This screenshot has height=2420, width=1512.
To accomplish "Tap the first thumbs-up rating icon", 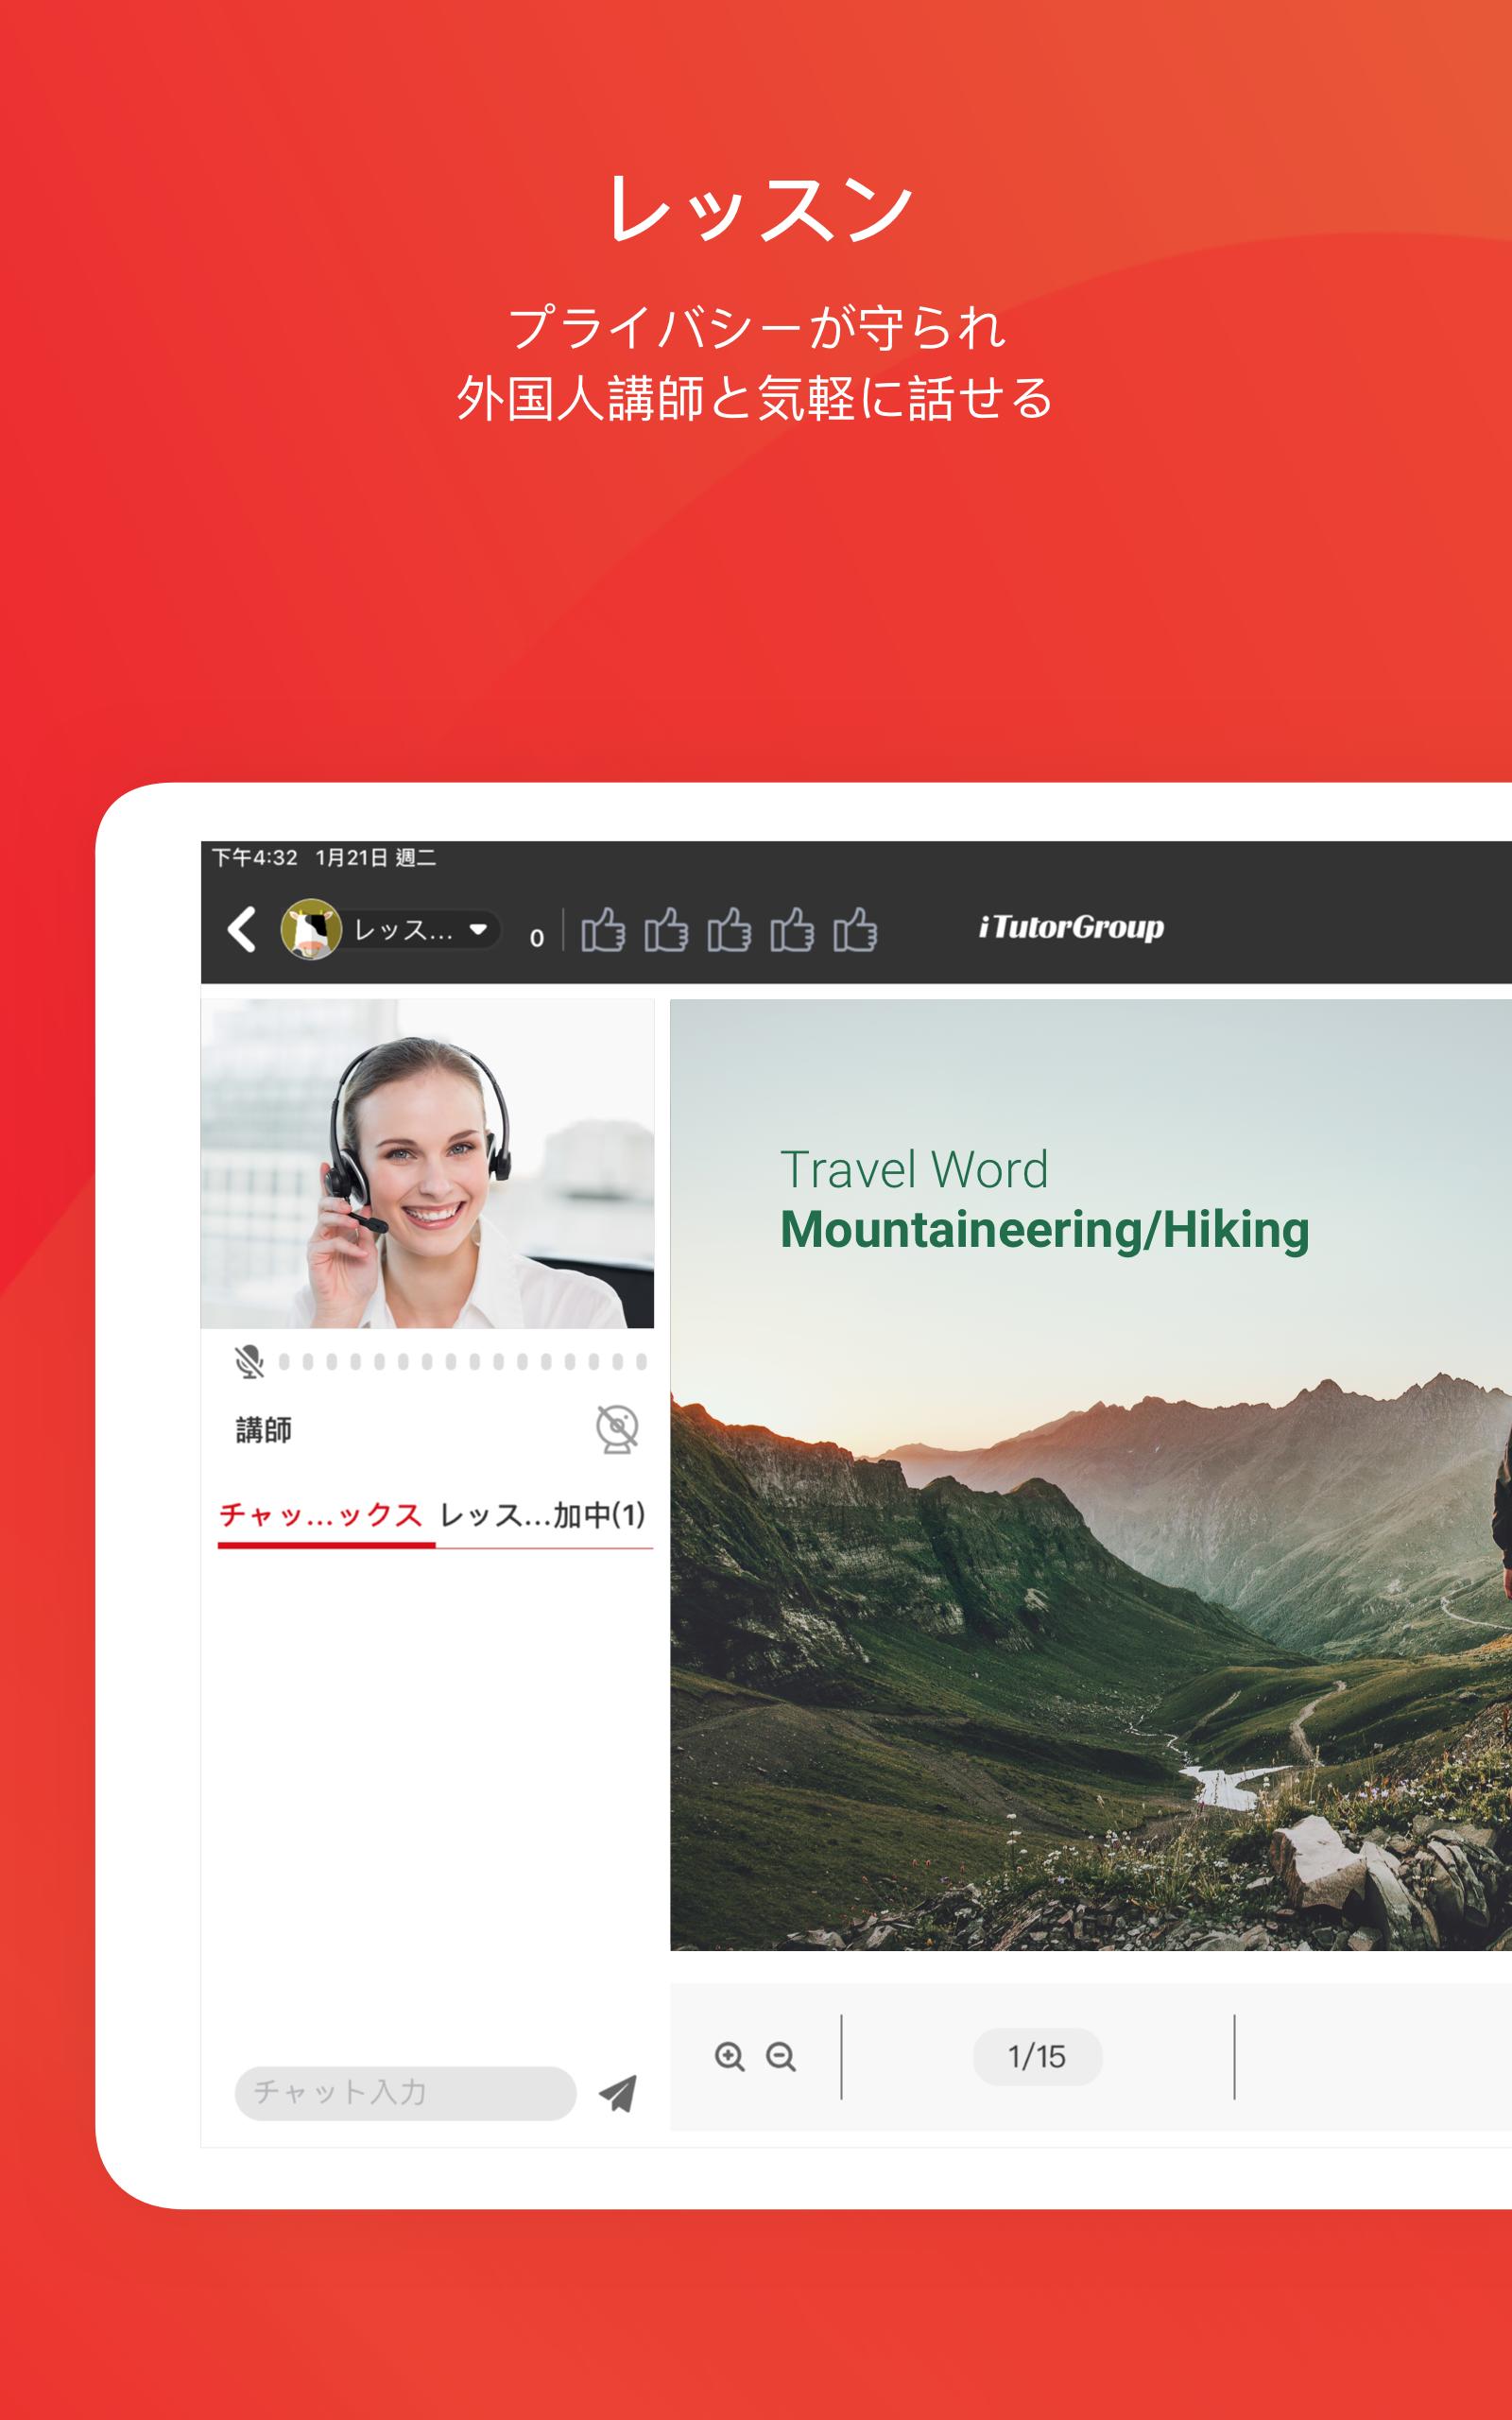I will coord(603,929).
